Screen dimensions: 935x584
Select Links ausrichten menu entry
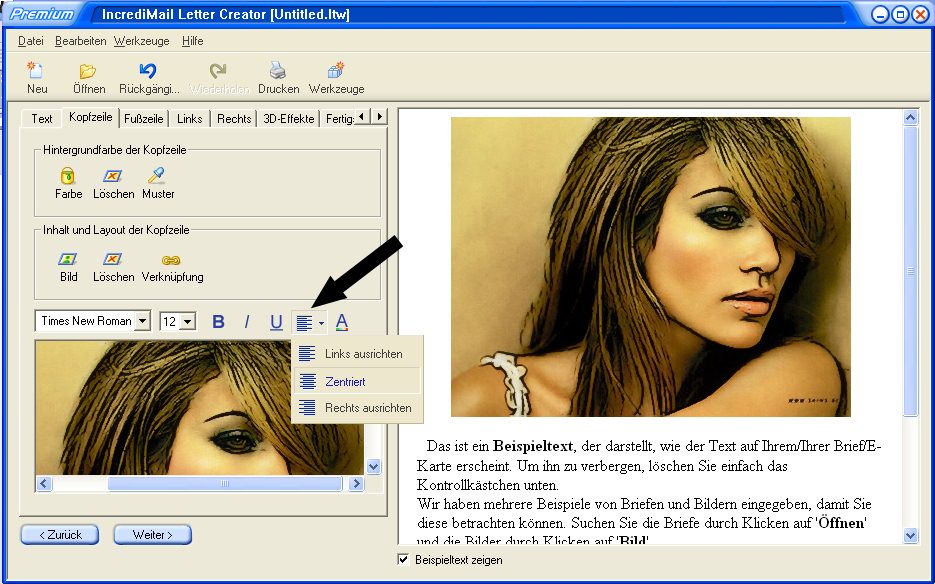pyautogui.click(x=357, y=354)
